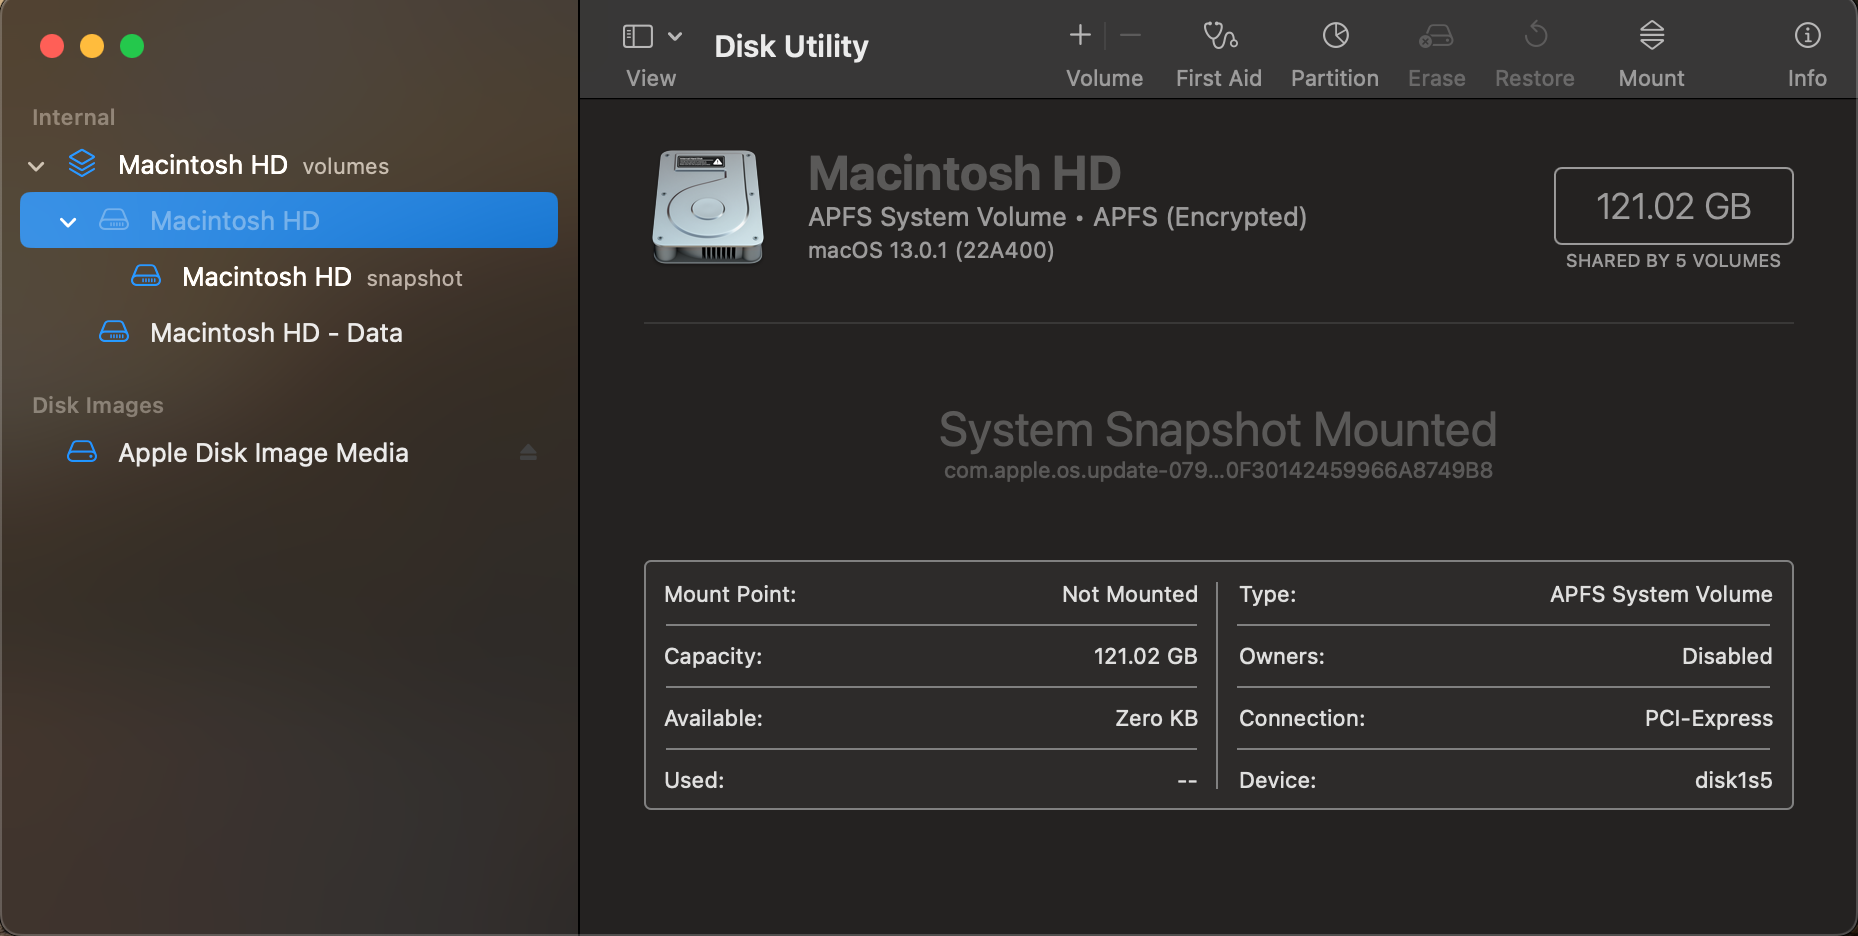1858x936 pixels.
Task: Click the System Snapshot Mounted heading
Action: tap(1218, 430)
